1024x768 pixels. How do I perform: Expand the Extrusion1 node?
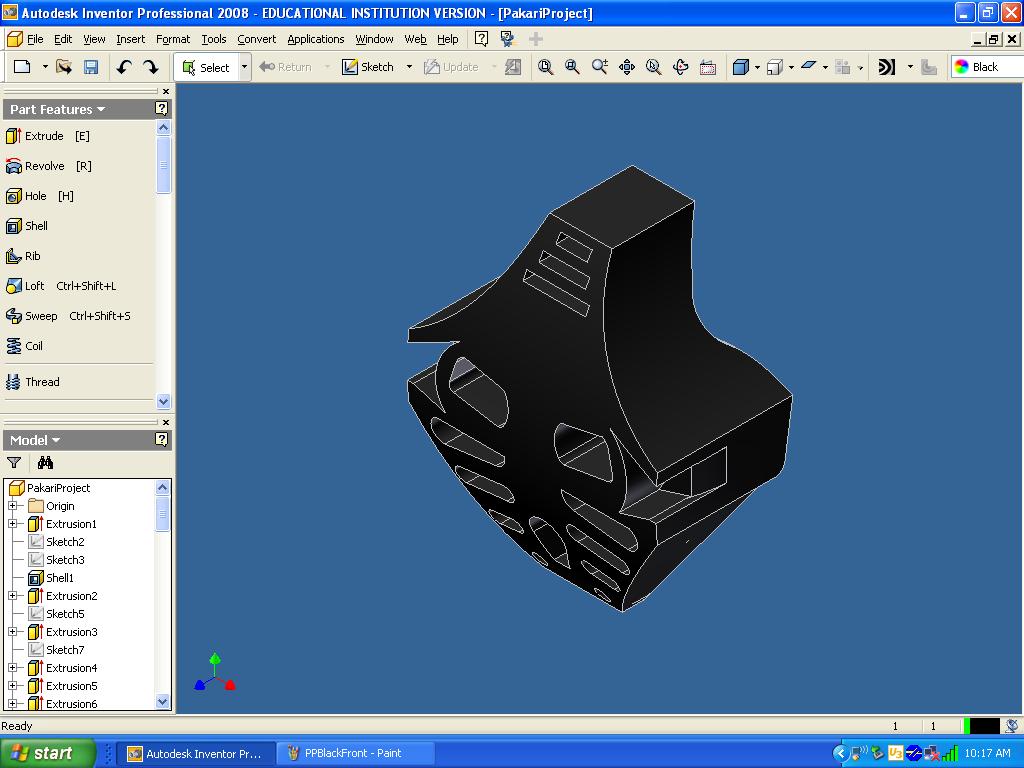click(x=13, y=524)
